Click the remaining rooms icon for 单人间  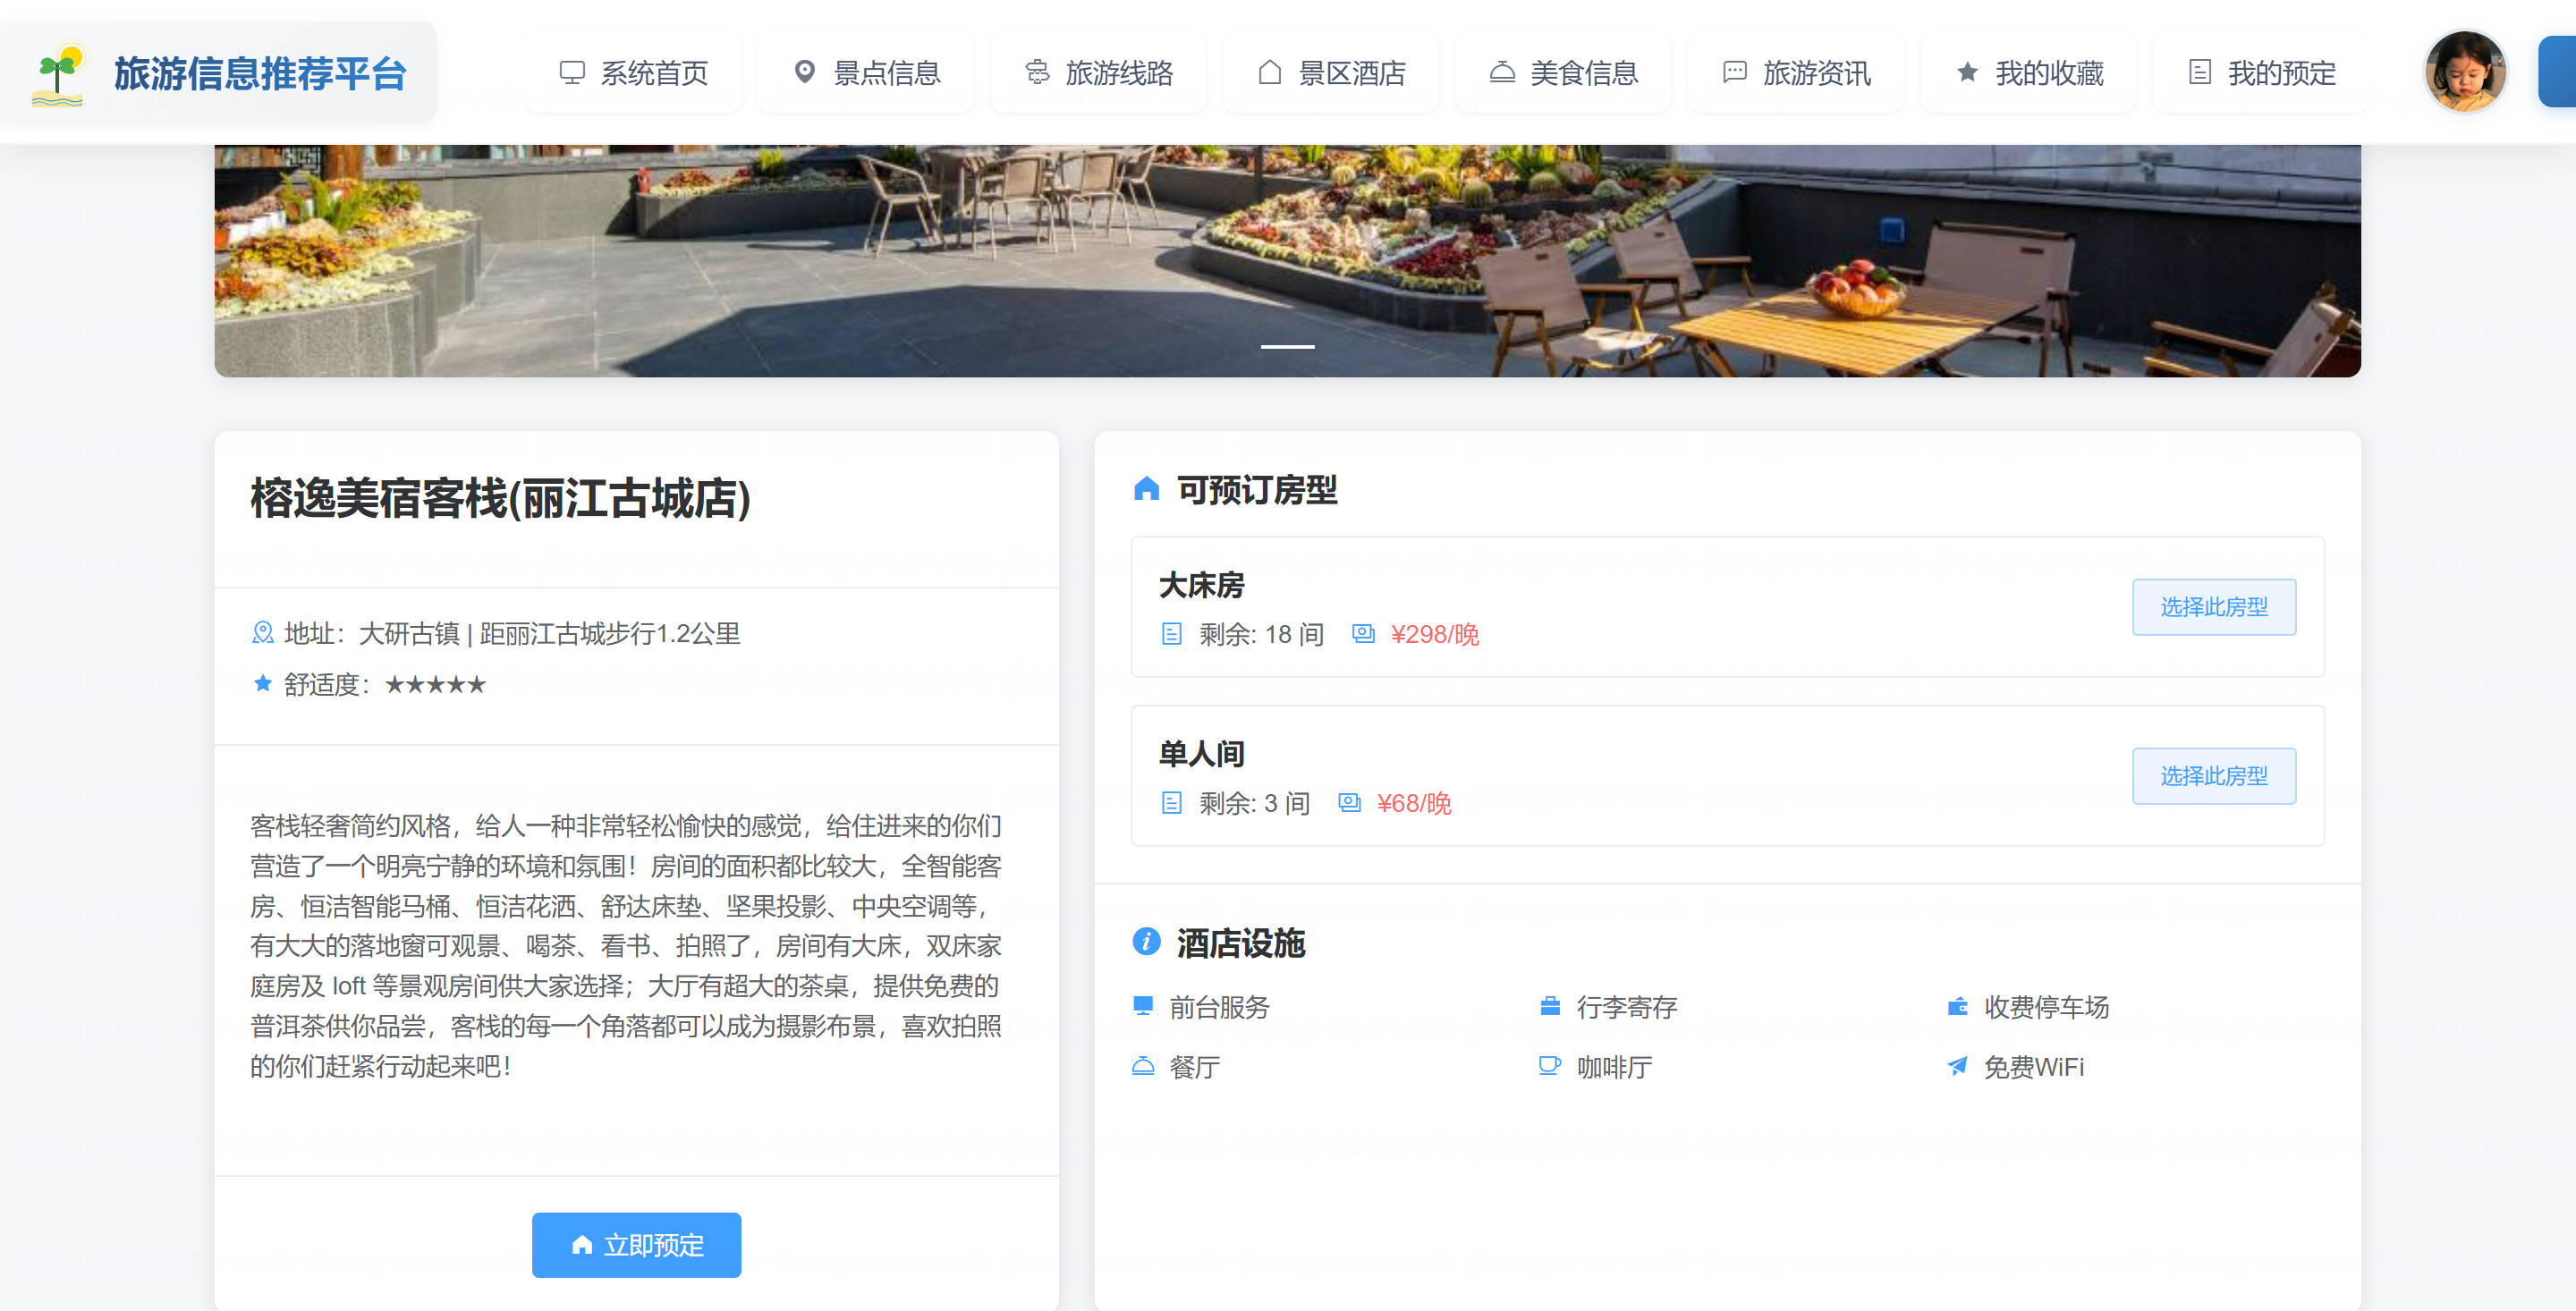1171,803
